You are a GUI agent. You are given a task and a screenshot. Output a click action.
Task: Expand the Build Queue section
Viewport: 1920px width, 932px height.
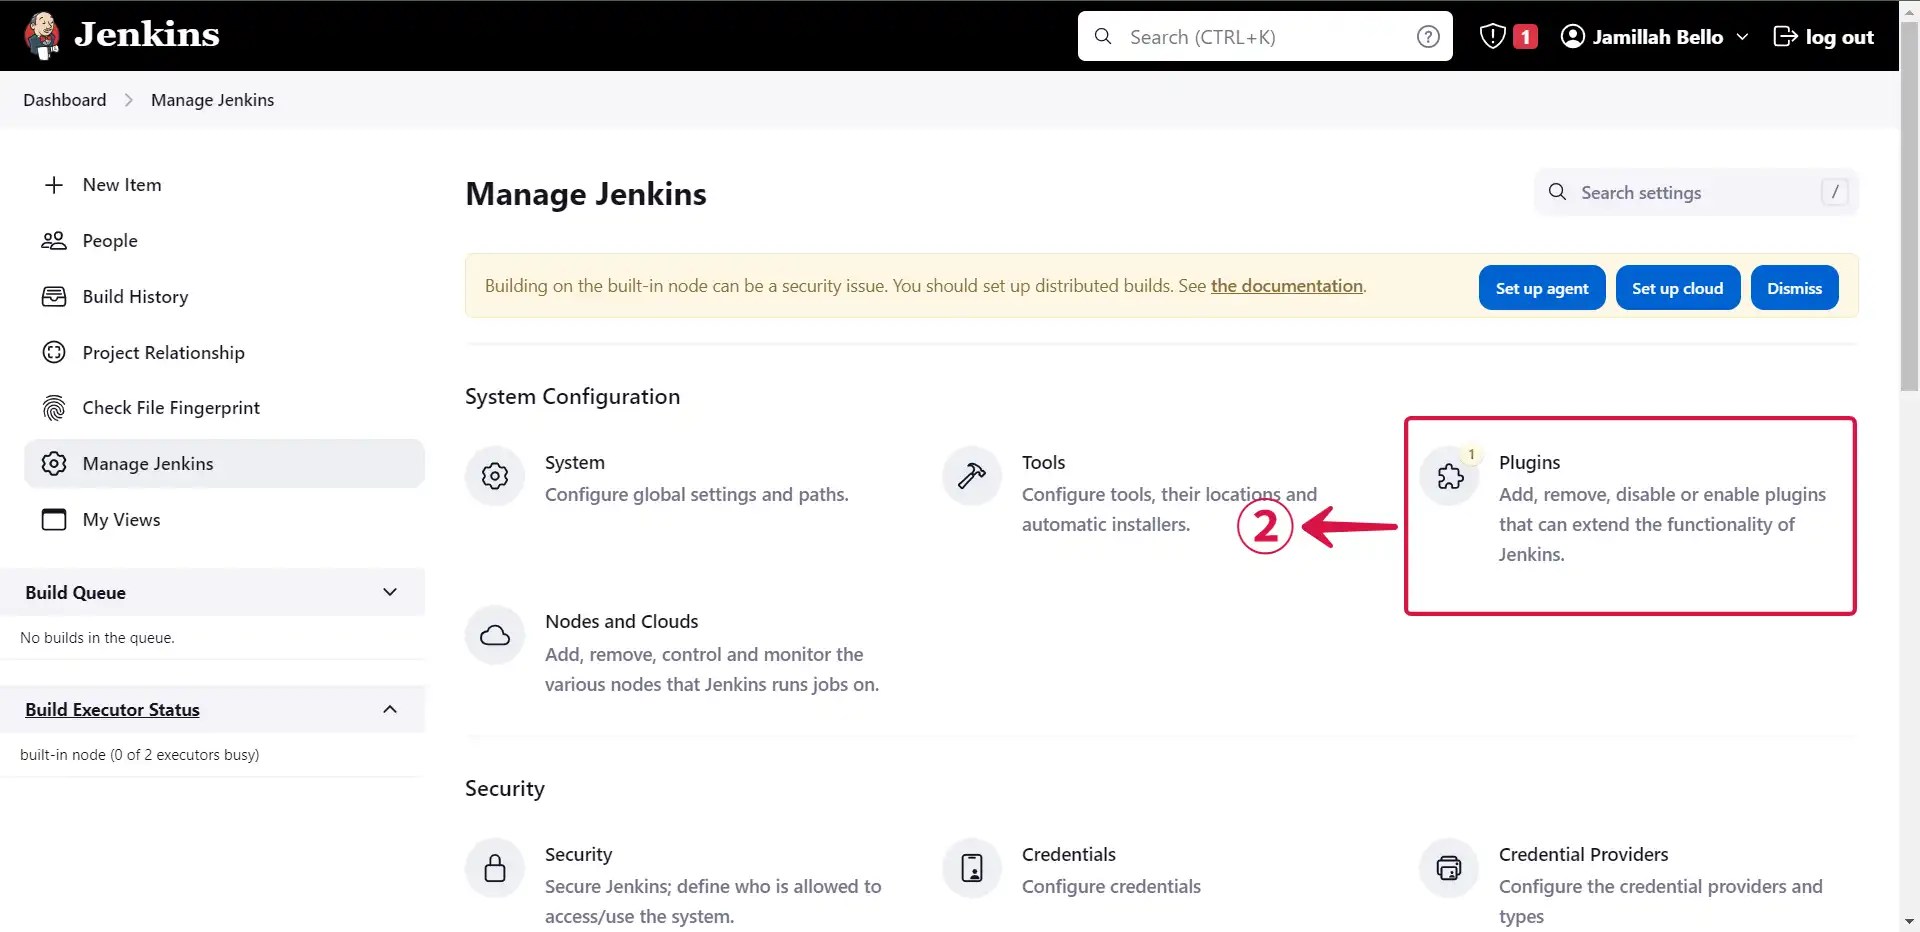[x=389, y=591]
